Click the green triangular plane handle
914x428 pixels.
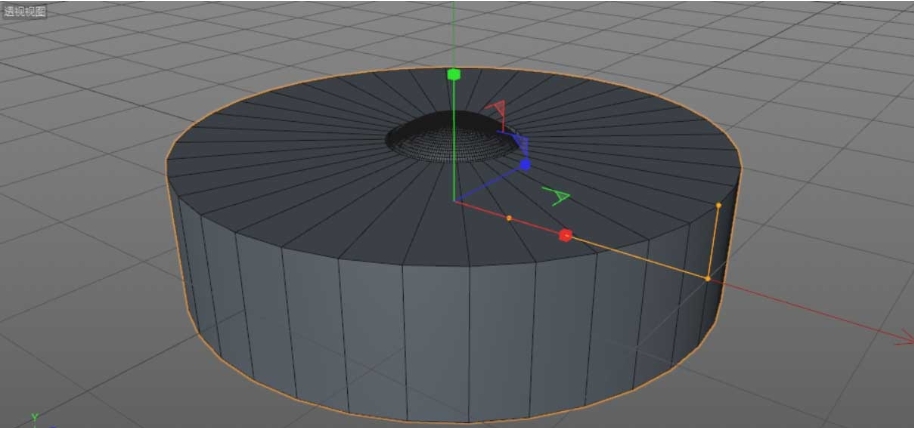click(556, 195)
